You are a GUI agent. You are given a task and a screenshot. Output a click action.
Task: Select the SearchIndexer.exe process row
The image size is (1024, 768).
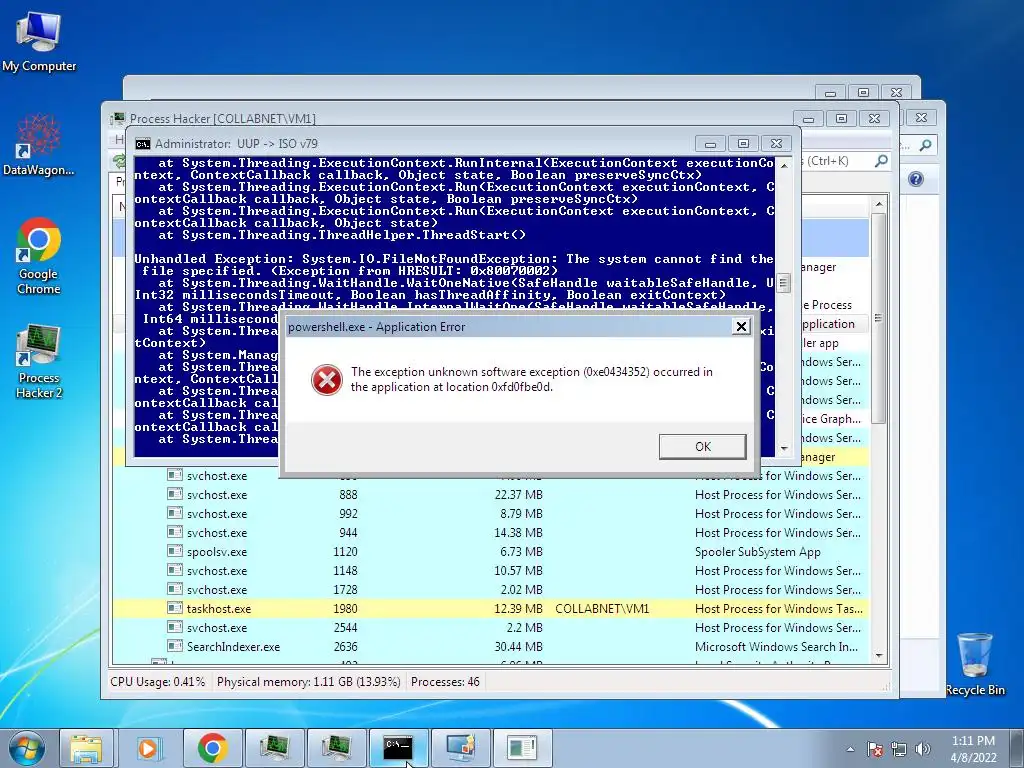click(x=490, y=647)
